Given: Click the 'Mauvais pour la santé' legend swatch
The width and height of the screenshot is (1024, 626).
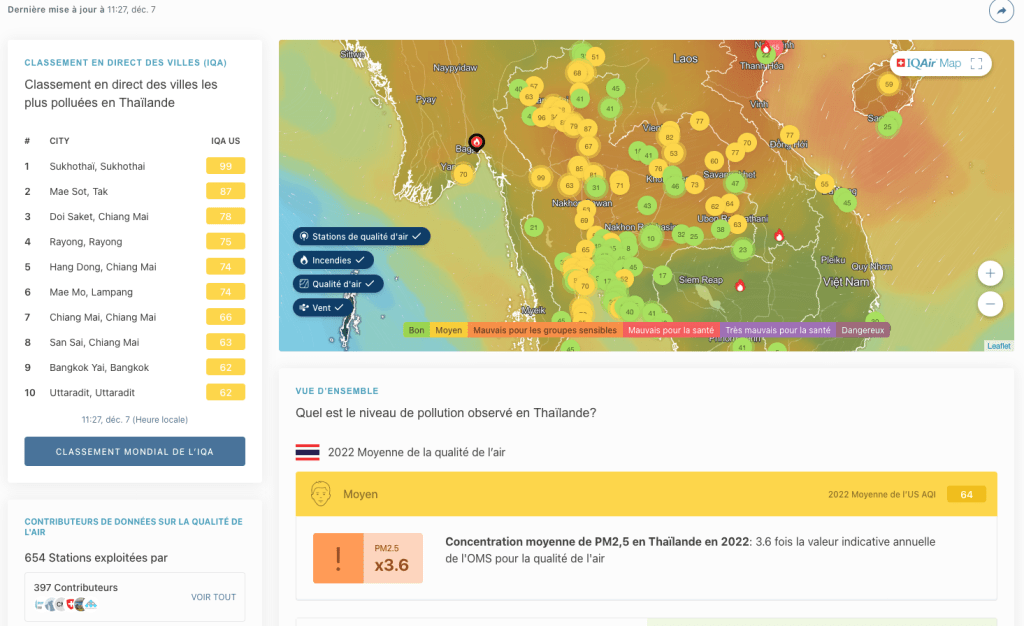Looking at the screenshot, I should (x=669, y=330).
